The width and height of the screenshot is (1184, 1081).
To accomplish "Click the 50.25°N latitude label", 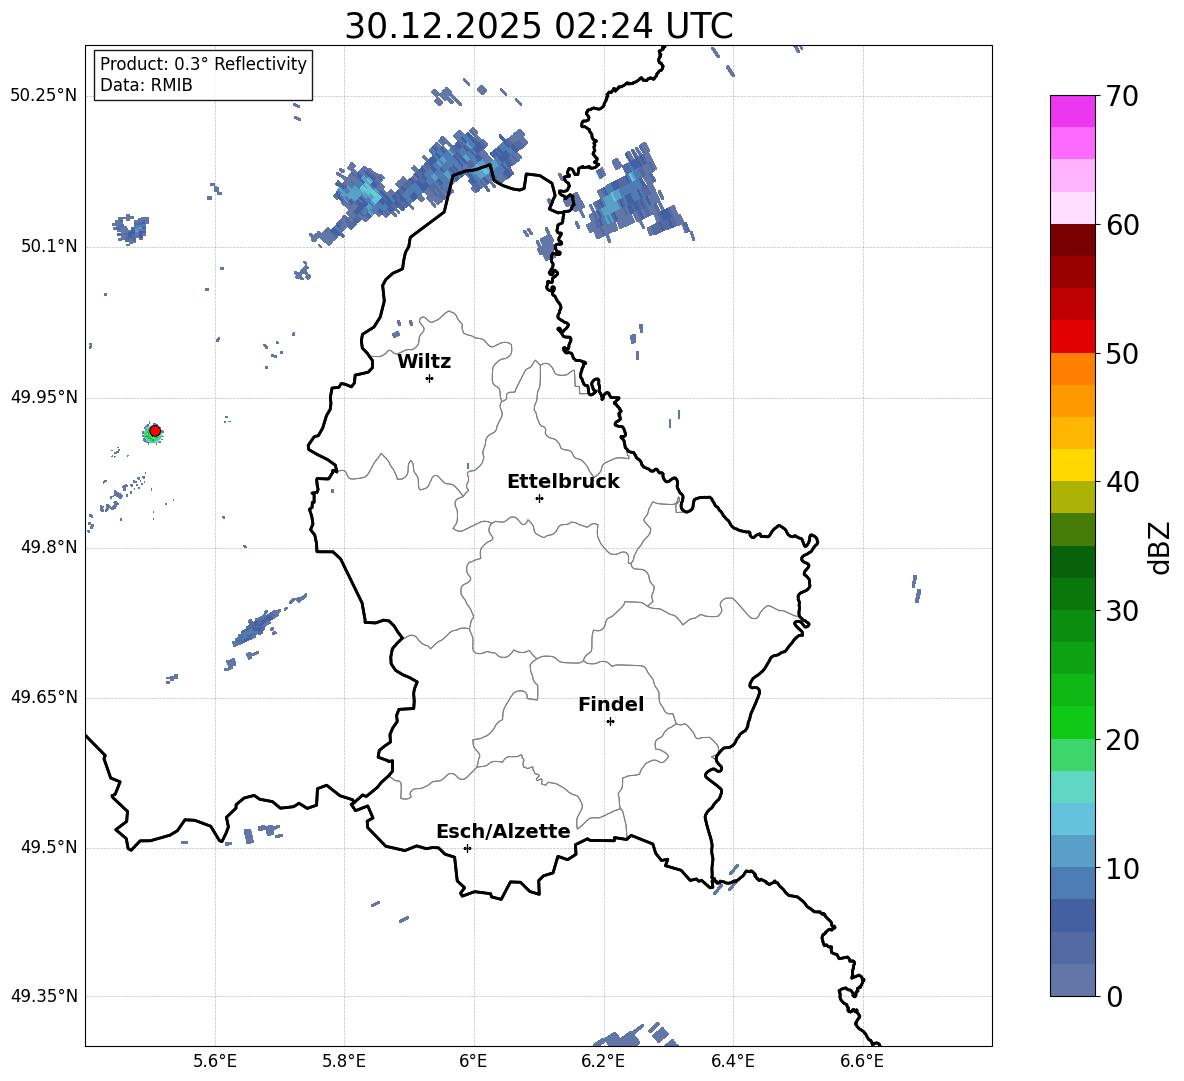I will click(x=44, y=96).
